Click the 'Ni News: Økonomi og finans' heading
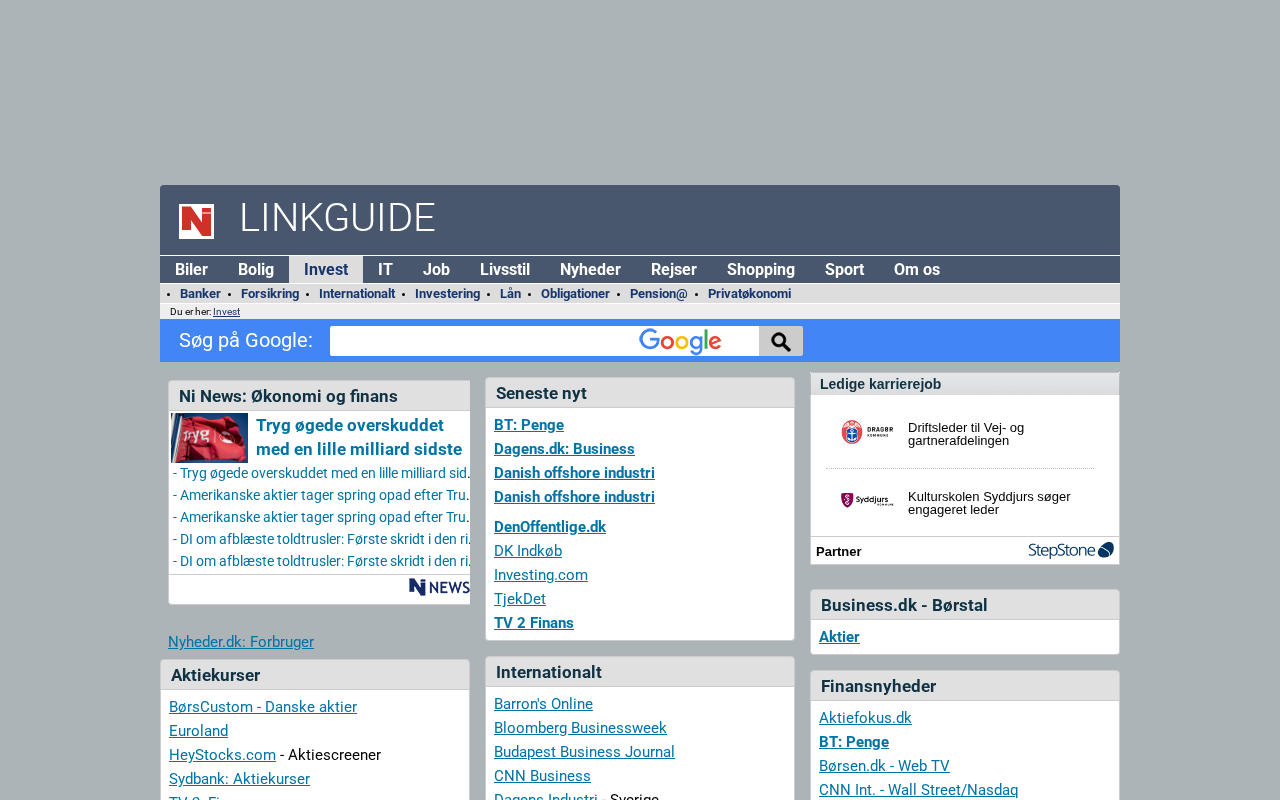This screenshot has height=800, width=1280. 288,396
